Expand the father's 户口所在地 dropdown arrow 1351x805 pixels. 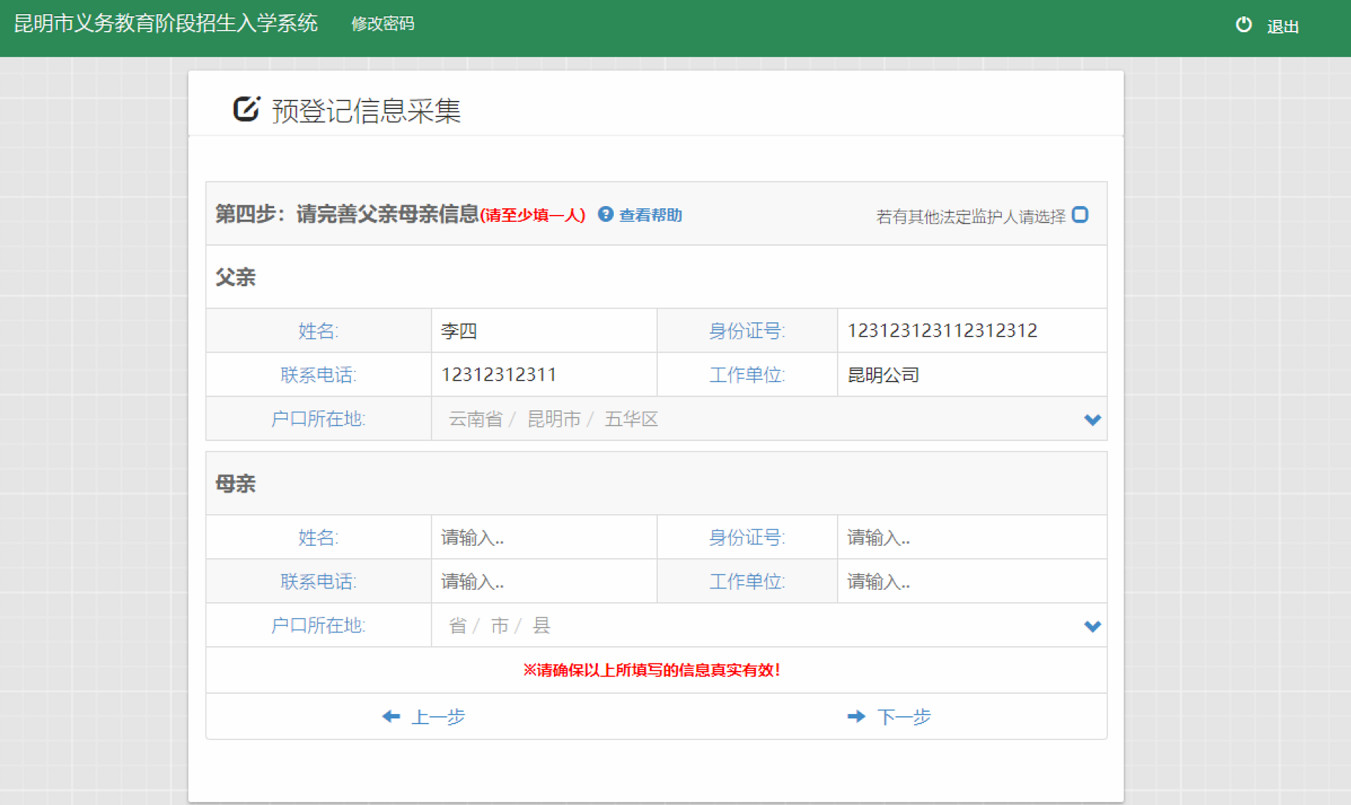[1092, 420]
